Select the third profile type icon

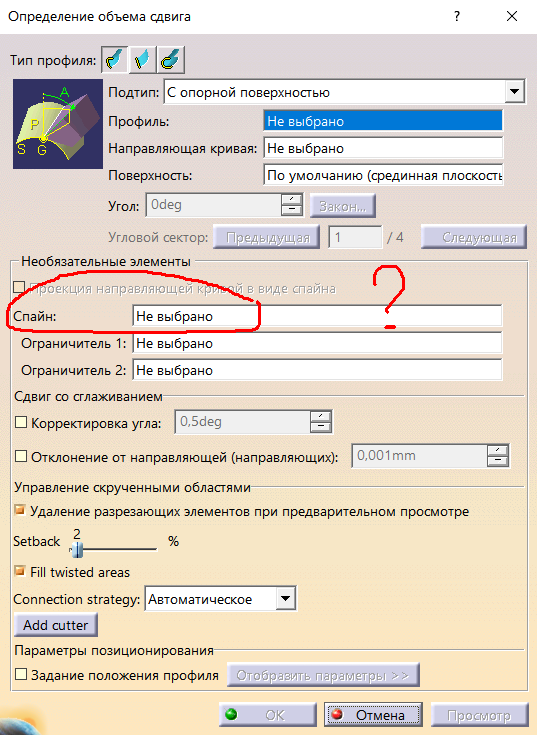pyautogui.click(x=171, y=60)
